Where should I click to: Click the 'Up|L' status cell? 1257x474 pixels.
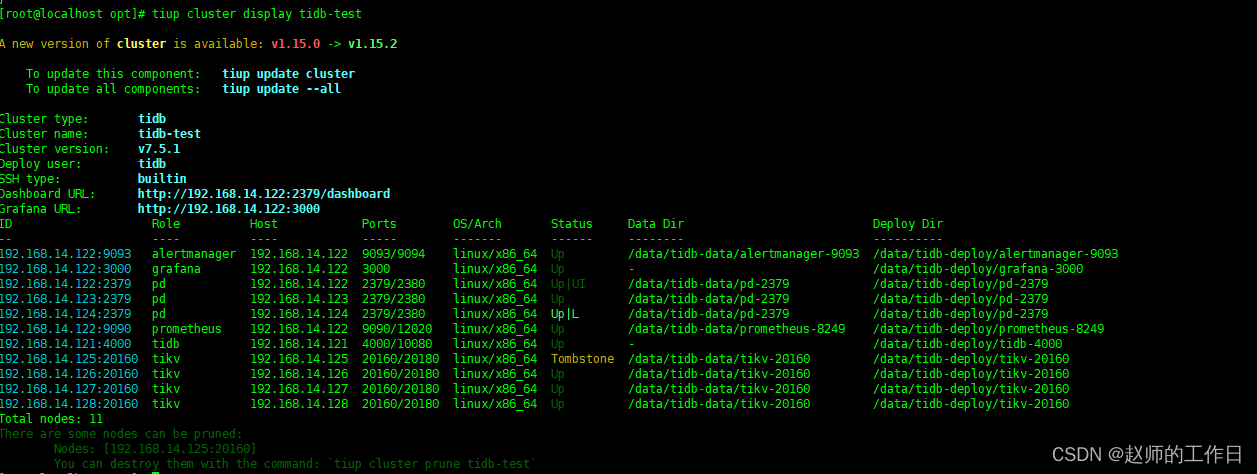tap(565, 314)
